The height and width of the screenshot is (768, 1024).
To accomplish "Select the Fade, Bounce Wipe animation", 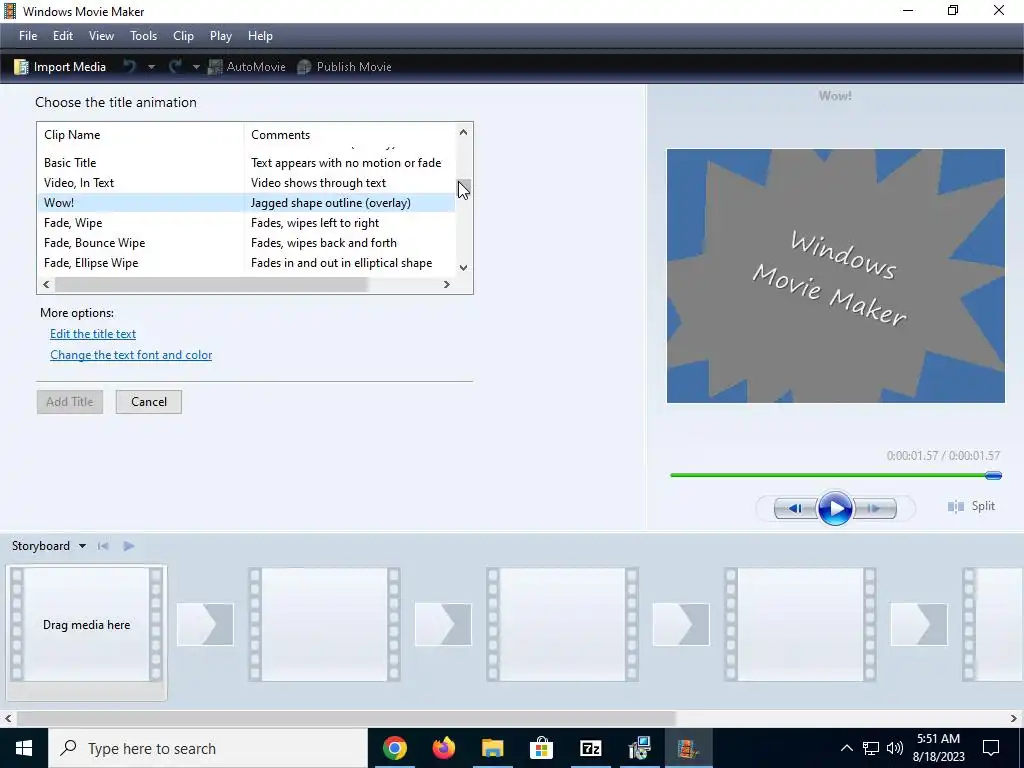I will [246, 243].
